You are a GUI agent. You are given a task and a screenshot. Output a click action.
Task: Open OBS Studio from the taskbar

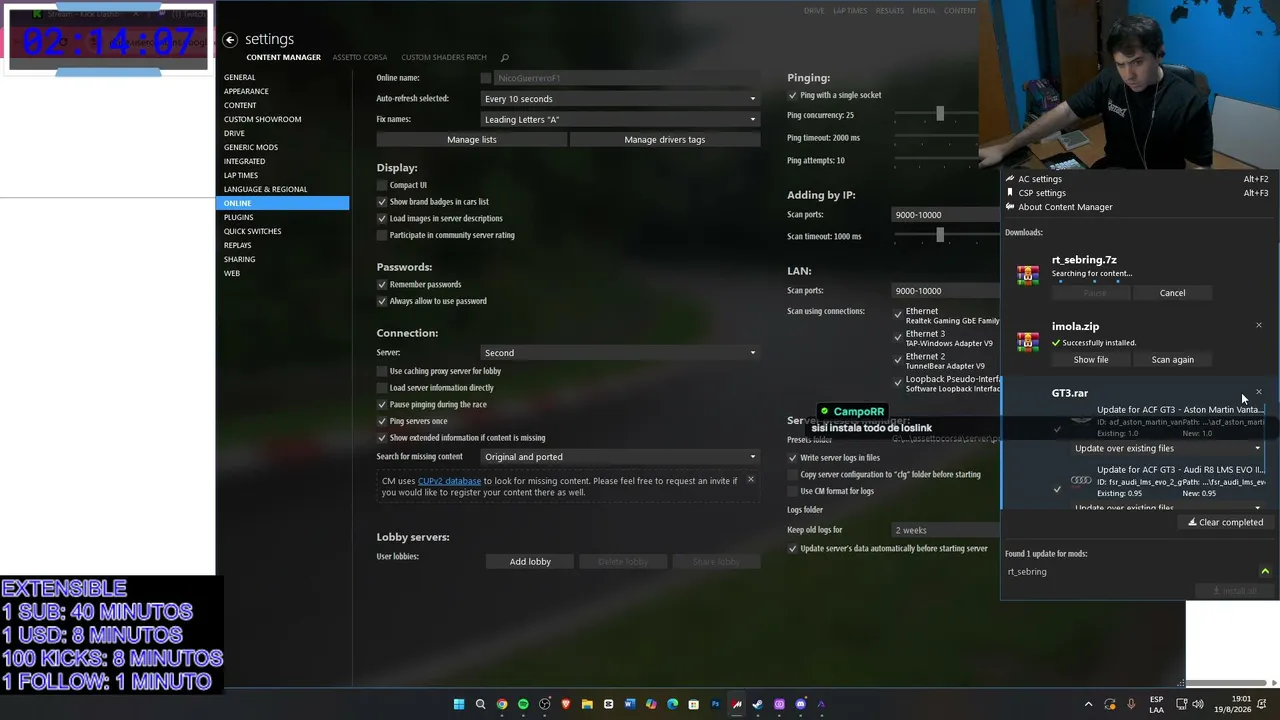point(544,704)
